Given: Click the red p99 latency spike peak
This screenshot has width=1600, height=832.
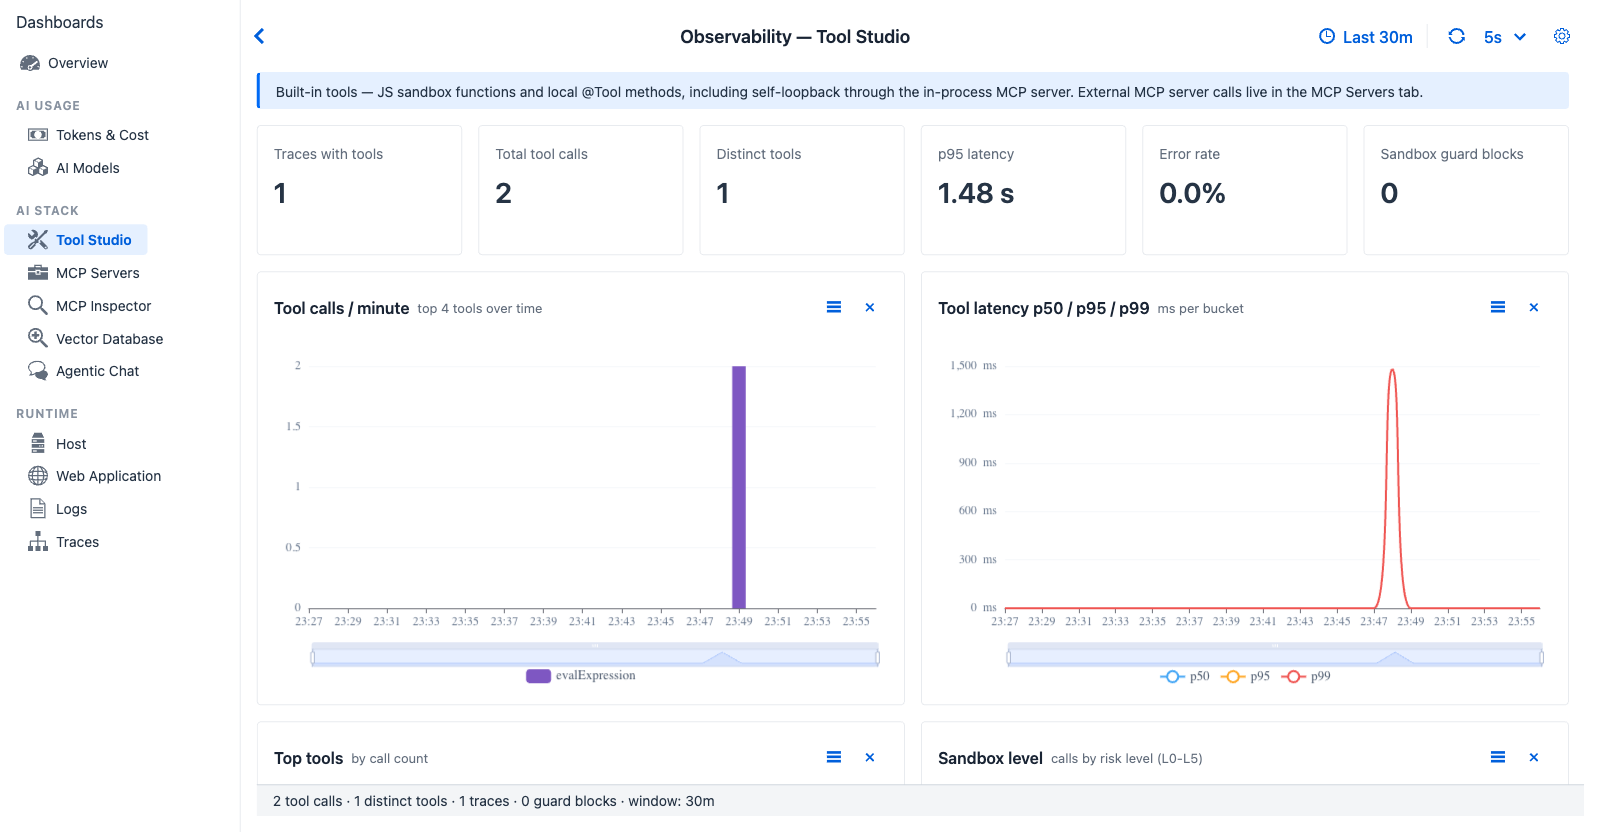Looking at the screenshot, I should tap(1392, 372).
